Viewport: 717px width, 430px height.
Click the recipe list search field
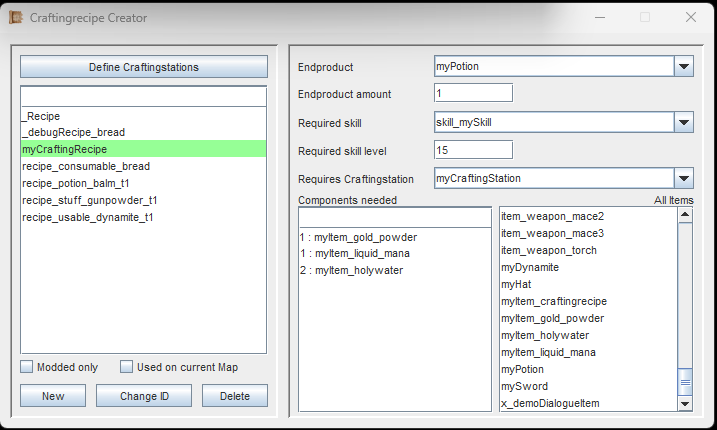144,97
